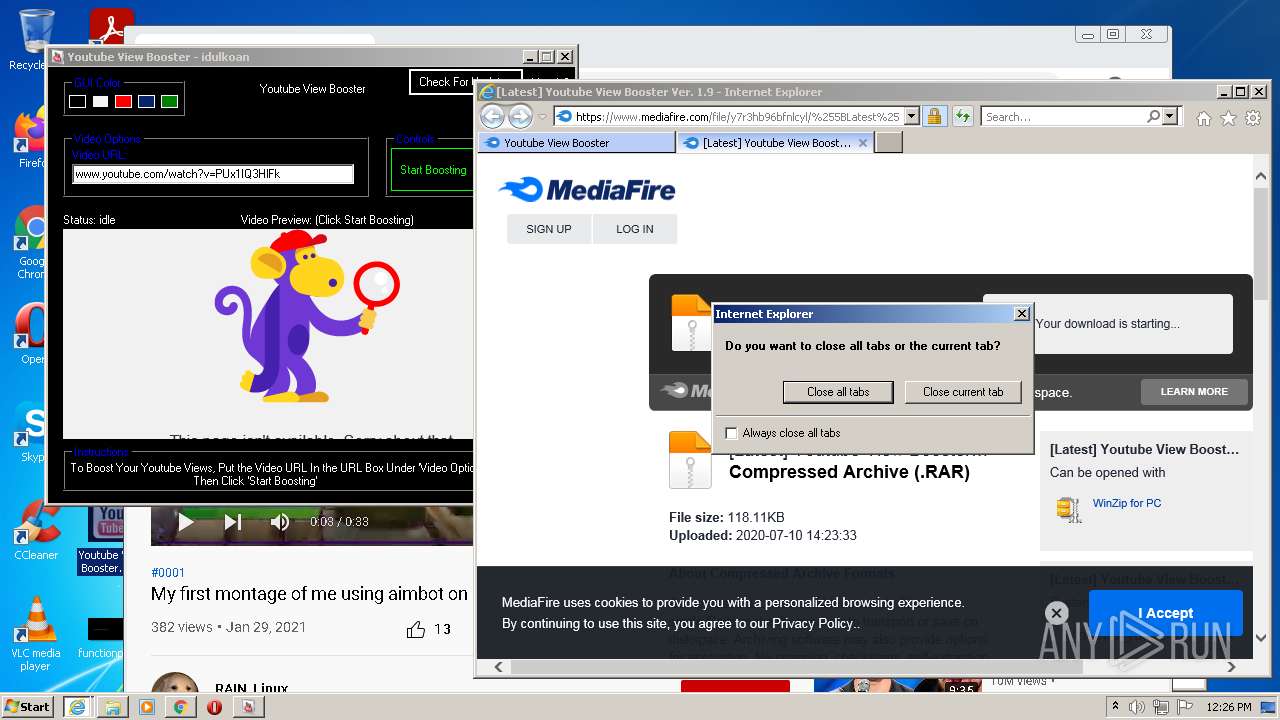Open recent pages dropdown beside Forward arrow

point(543,117)
